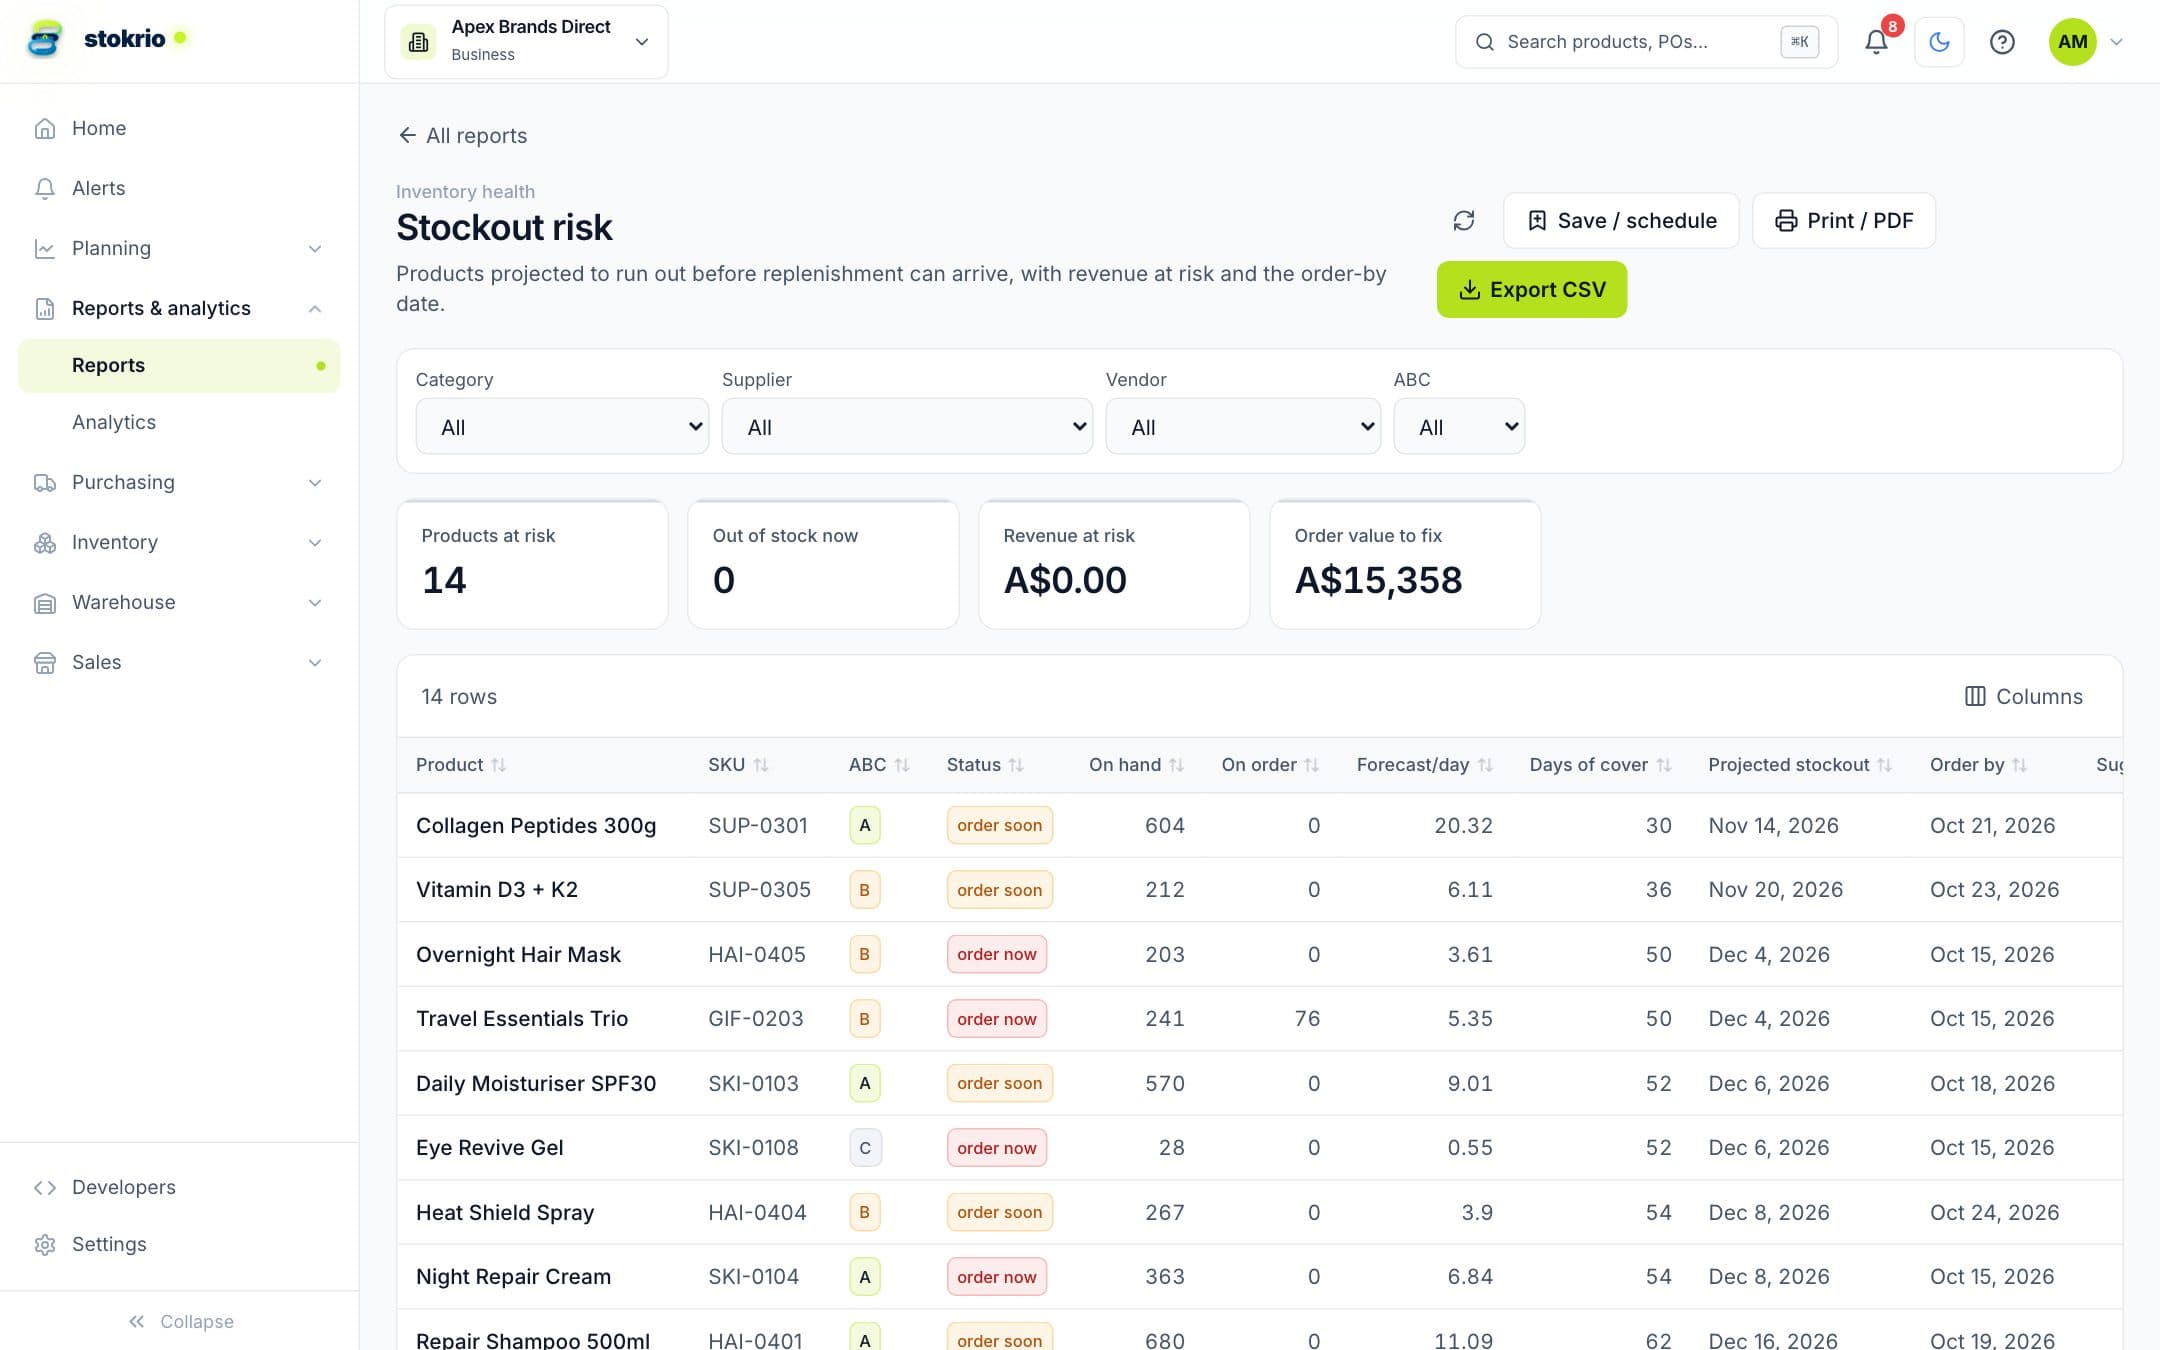Click the Export CSV button

(1532, 290)
